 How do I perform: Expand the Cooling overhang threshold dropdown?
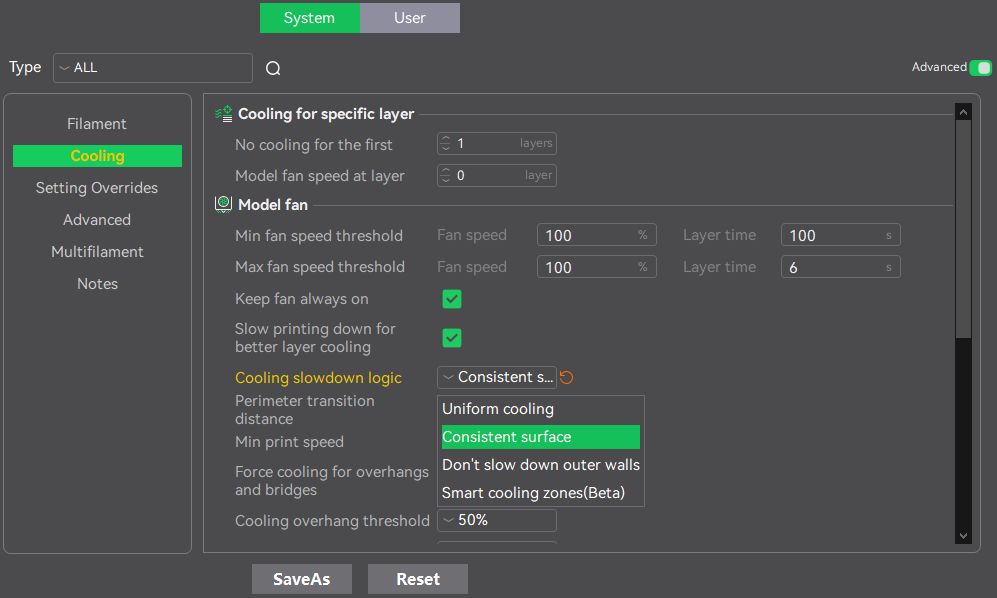[496, 521]
